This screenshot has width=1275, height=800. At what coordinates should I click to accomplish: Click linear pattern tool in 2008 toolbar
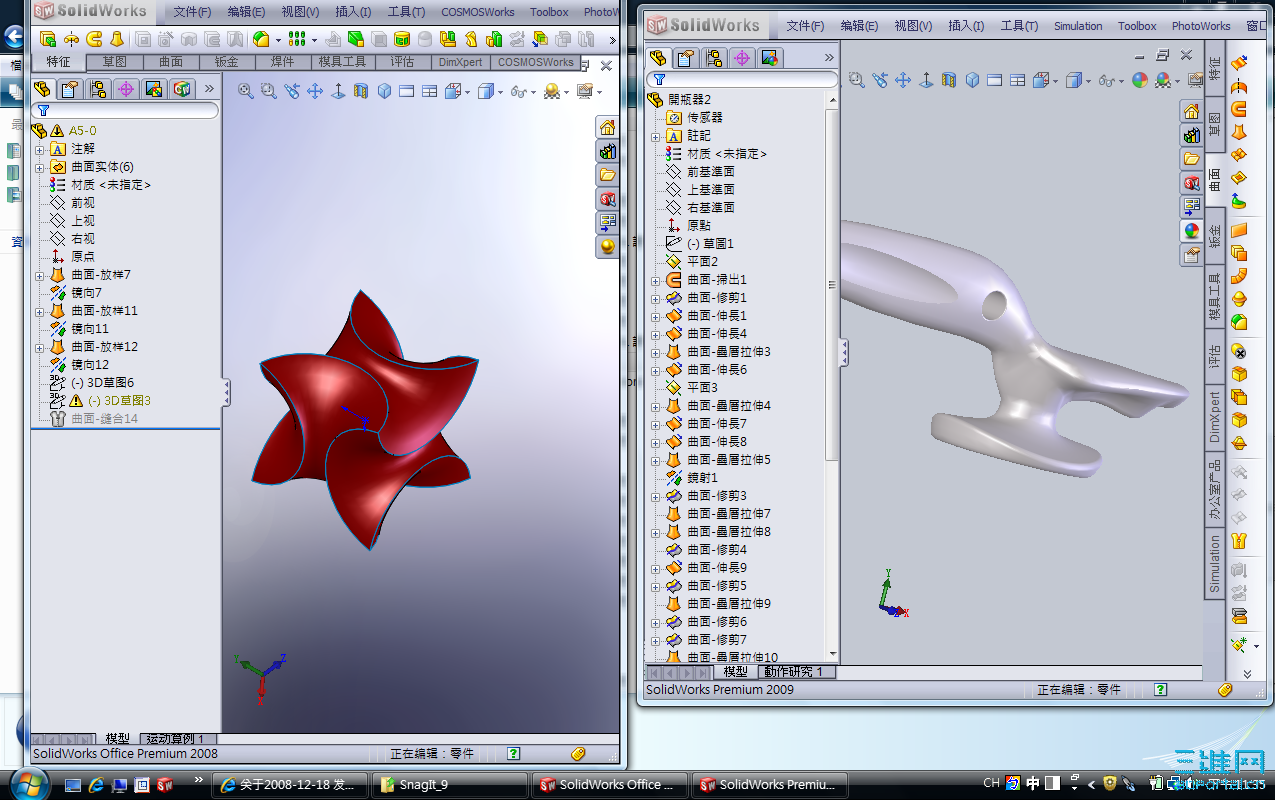coord(296,39)
